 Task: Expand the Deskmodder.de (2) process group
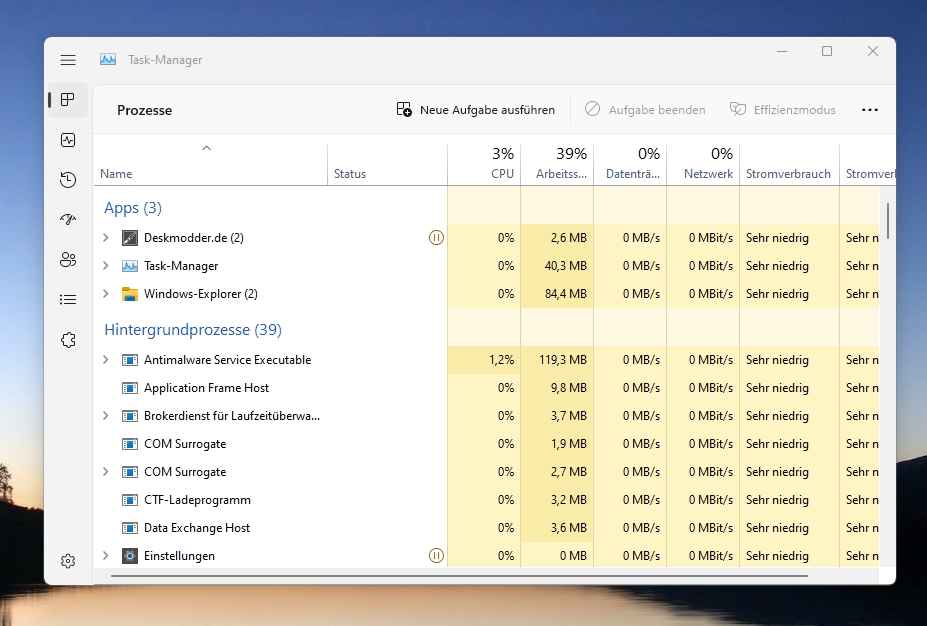click(x=106, y=238)
